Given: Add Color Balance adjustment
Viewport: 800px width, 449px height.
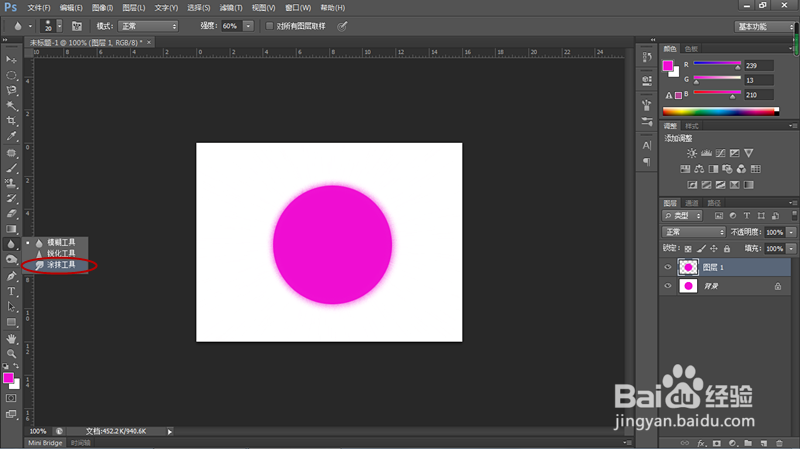Looking at the screenshot, I should (699, 169).
